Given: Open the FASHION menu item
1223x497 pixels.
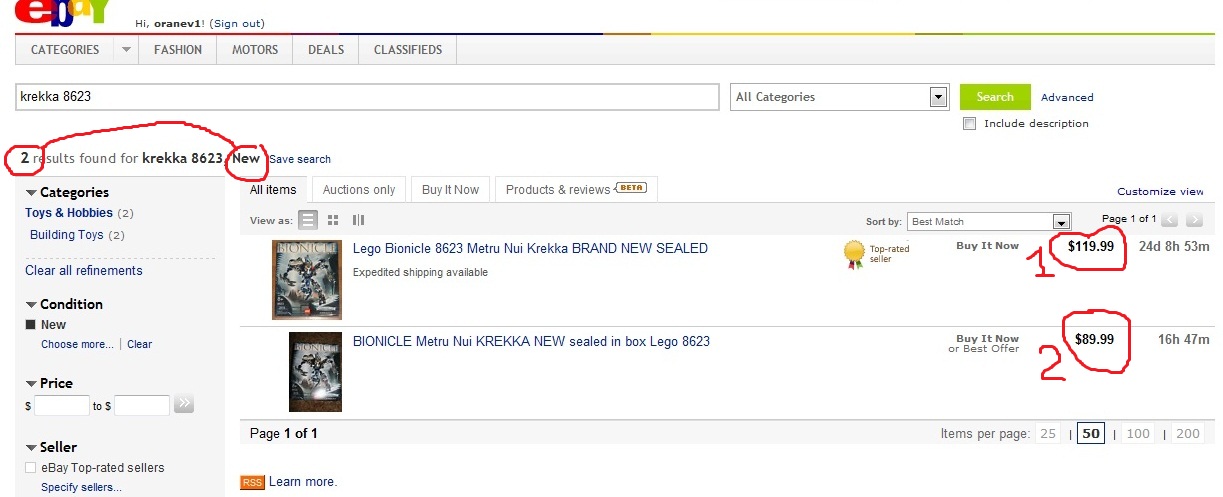Looking at the screenshot, I should coord(178,49).
